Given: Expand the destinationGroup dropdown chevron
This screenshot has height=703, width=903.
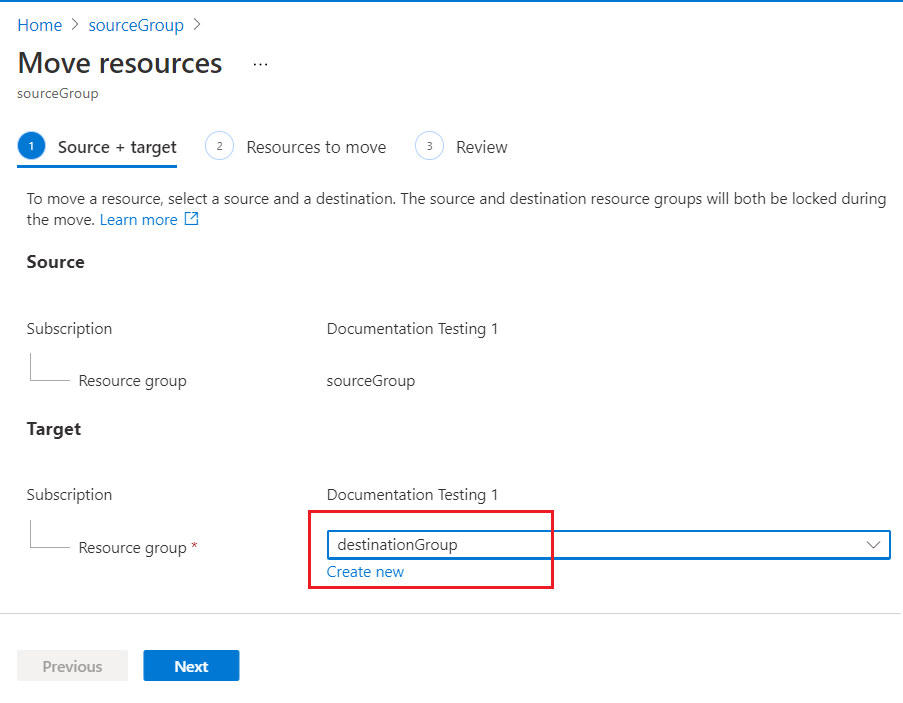Looking at the screenshot, I should [x=874, y=544].
